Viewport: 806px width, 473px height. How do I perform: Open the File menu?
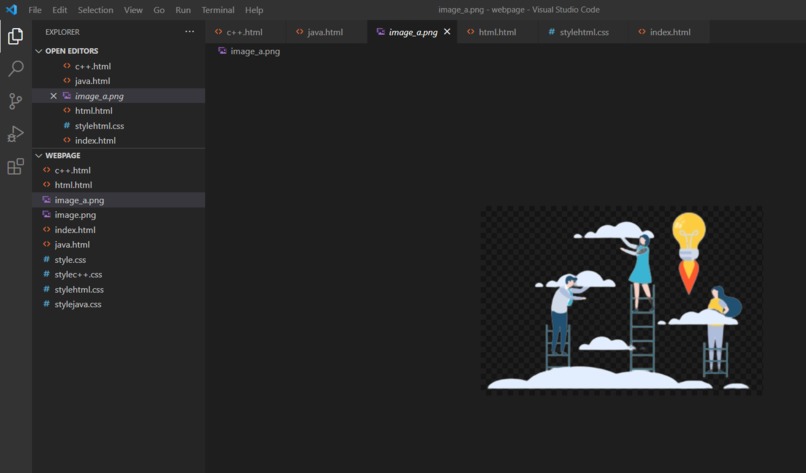35,10
